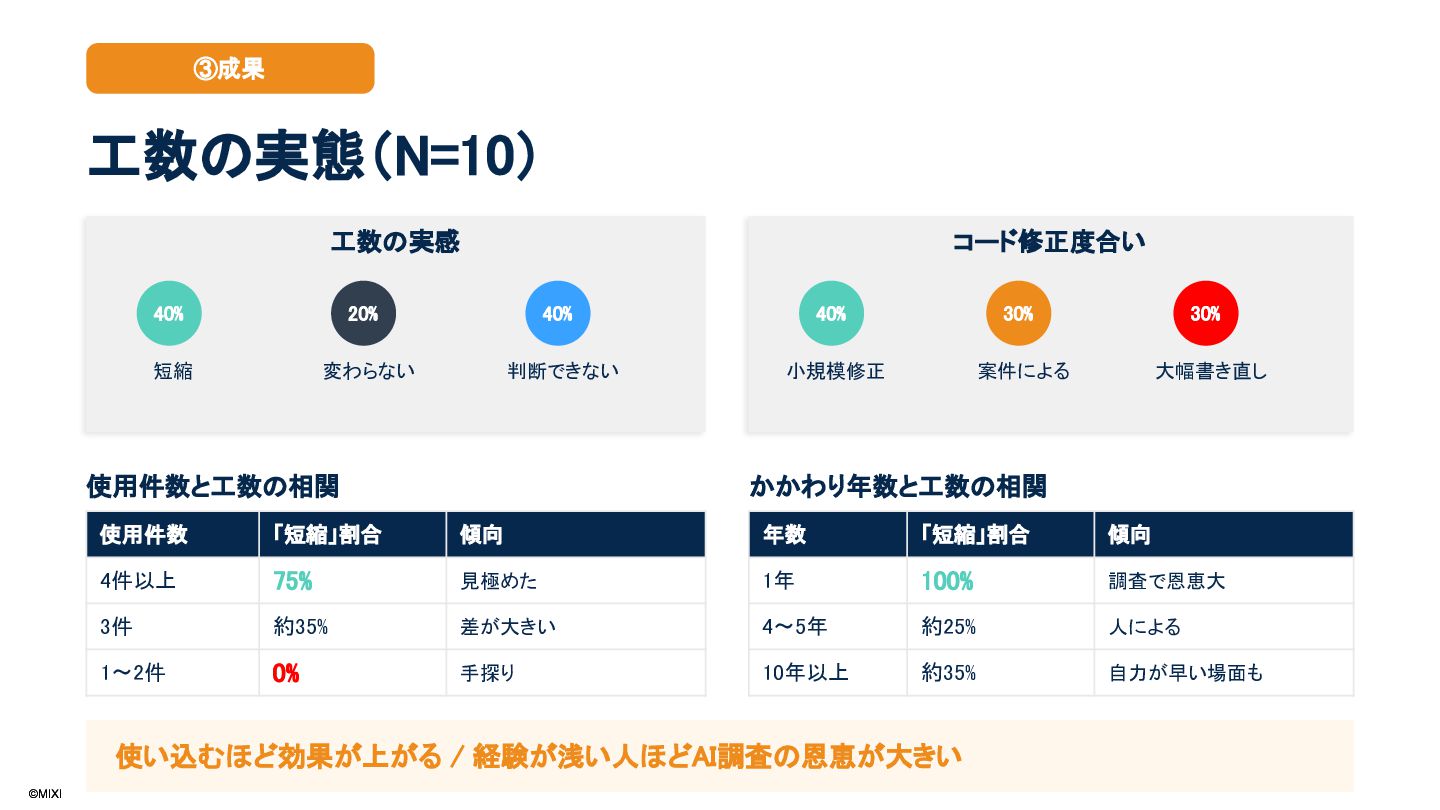
Task: Click the orange 30% circle above 案件による
Action: [x=1018, y=314]
